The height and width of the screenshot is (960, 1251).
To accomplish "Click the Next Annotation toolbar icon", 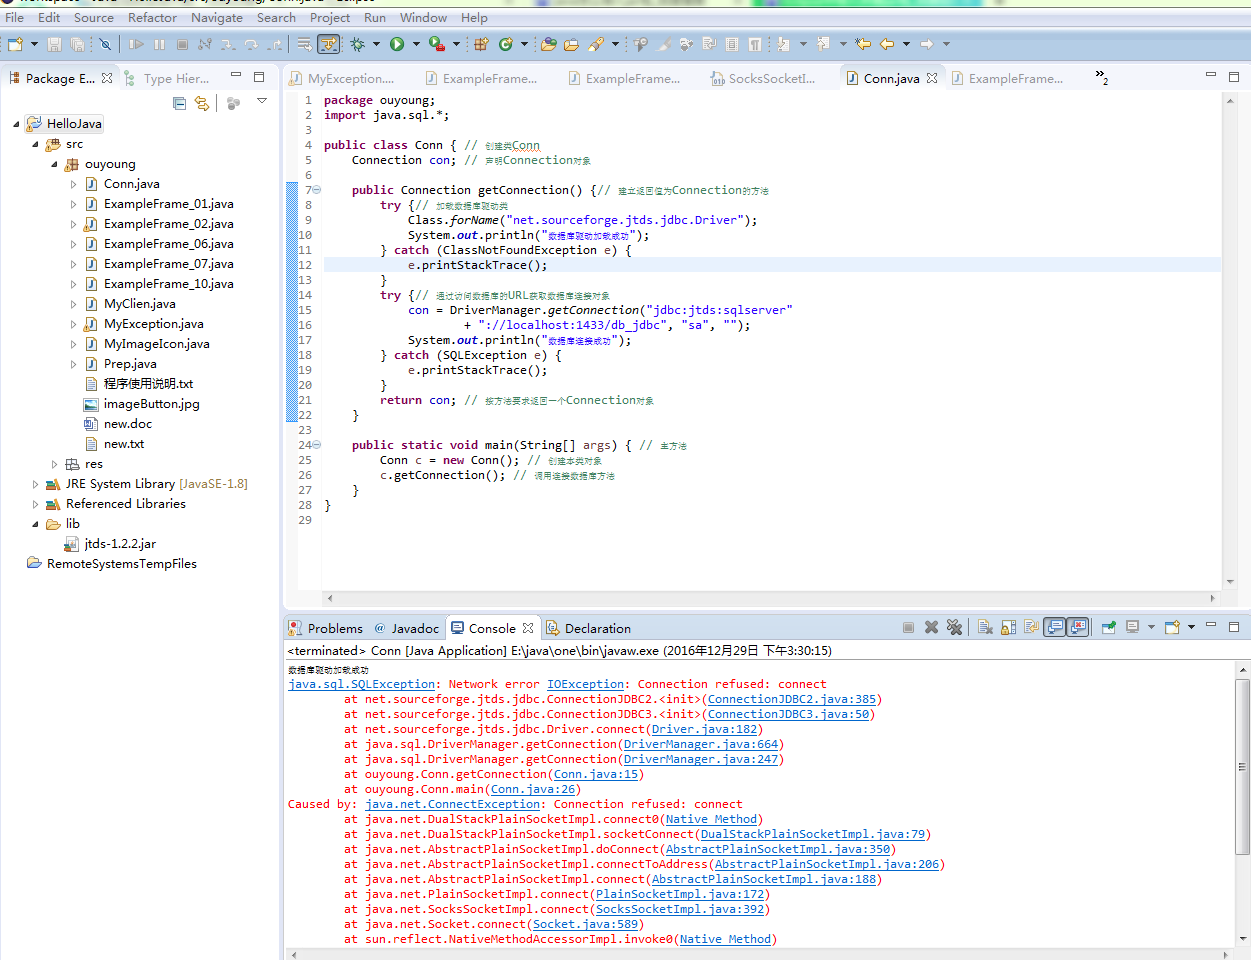I will point(783,44).
